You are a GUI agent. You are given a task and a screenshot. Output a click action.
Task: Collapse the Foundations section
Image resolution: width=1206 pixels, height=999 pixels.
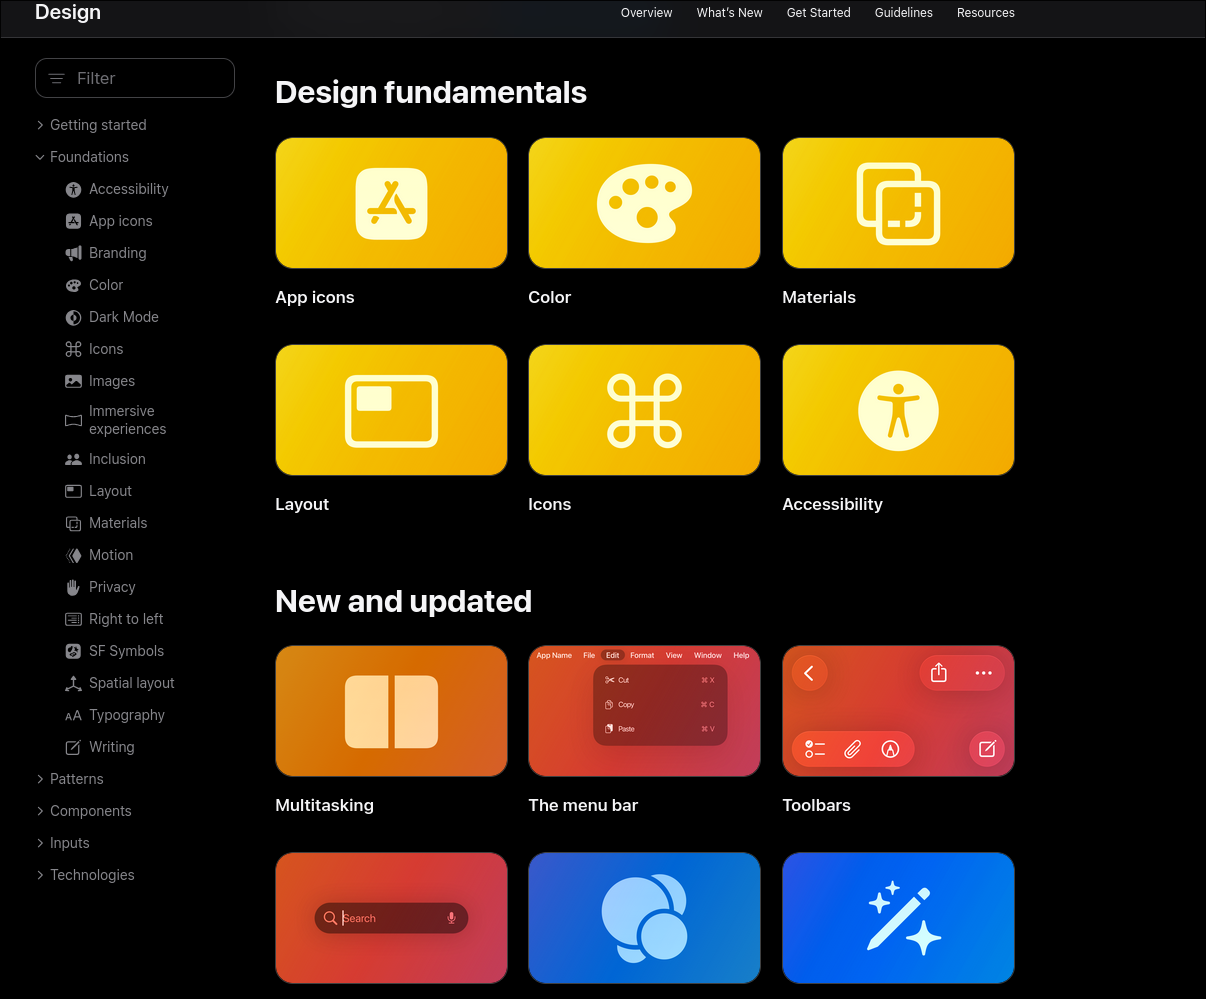click(x=40, y=157)
